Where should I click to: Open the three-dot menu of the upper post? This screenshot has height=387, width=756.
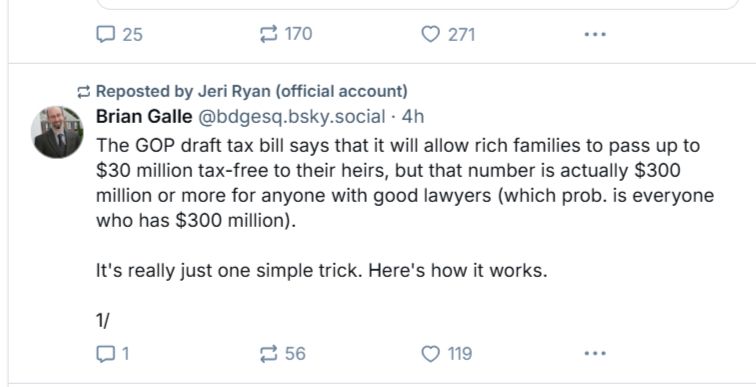pyautogui.click(x=594, y=34)
